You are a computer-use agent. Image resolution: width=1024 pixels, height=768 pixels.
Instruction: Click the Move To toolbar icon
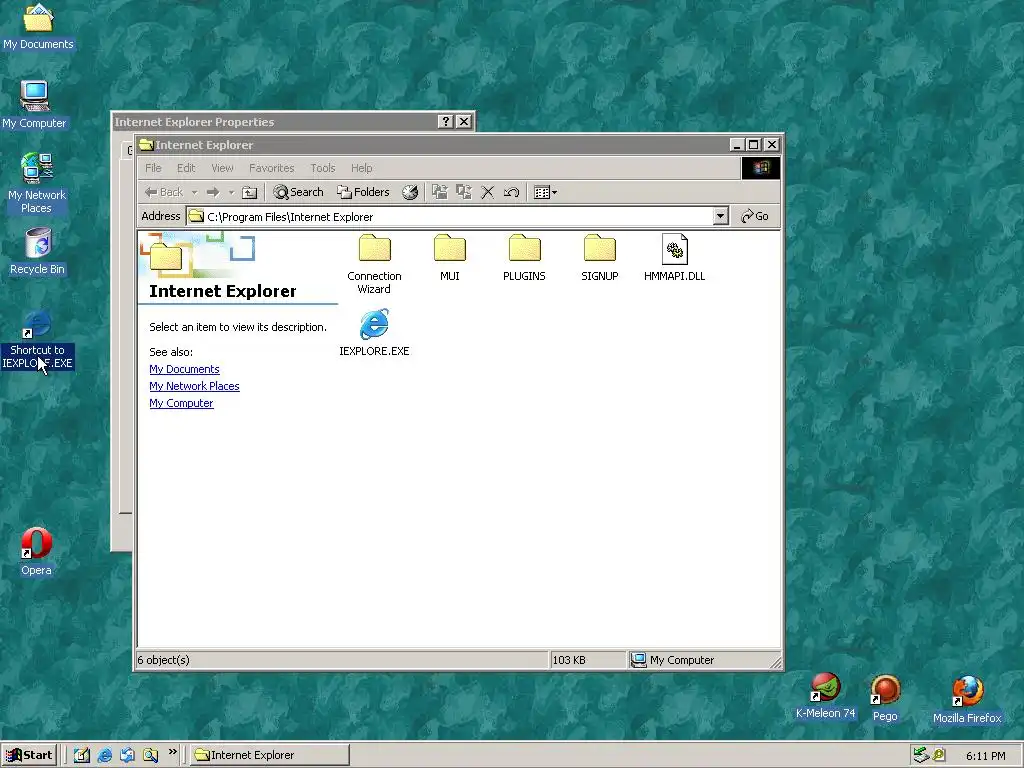440,192
